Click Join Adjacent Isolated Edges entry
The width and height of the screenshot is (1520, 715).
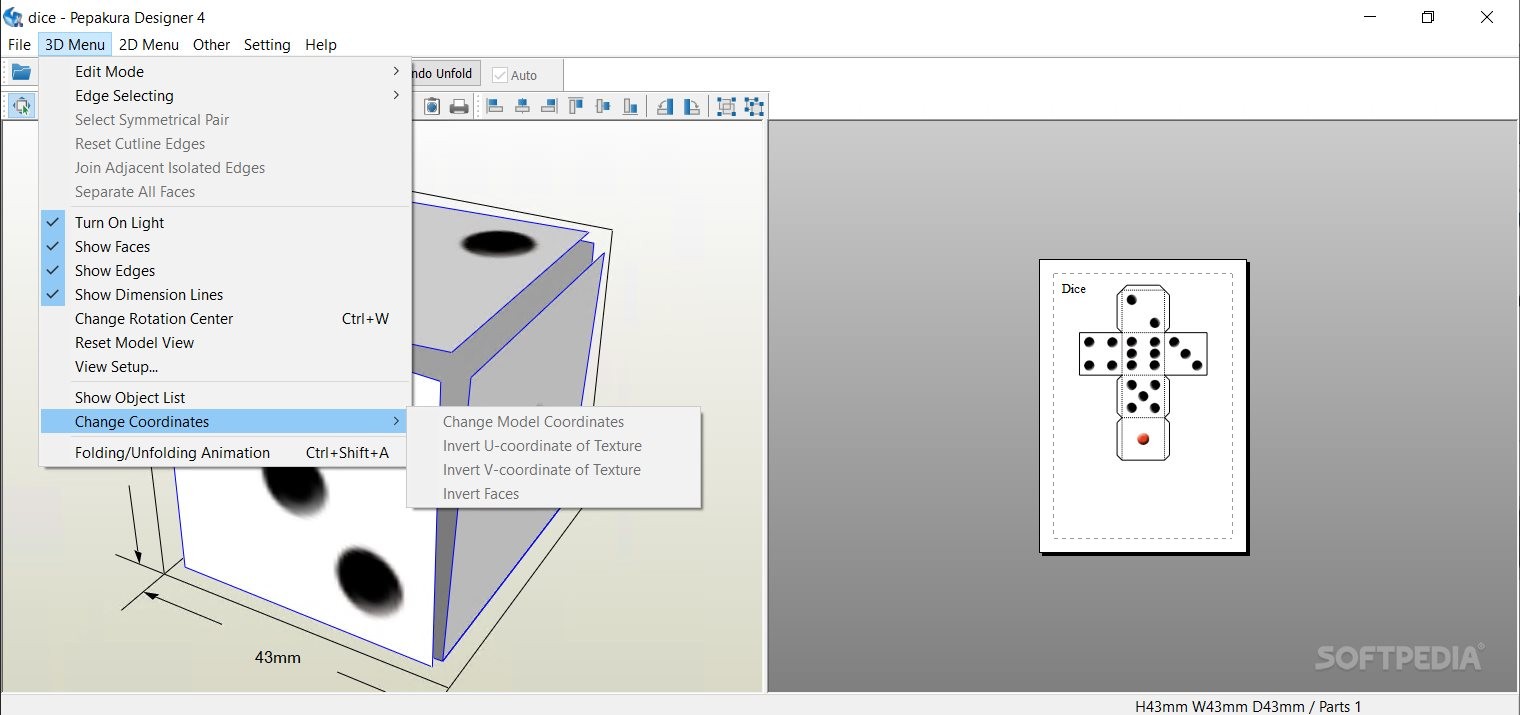225,168
